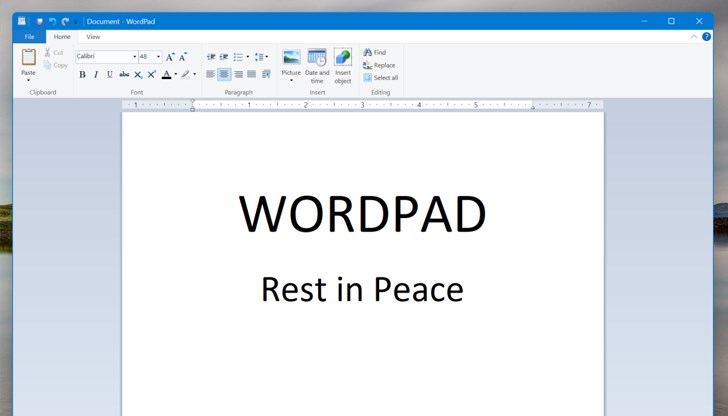Expand the Paste options arrow
The image size is (728, 416).
point(28,80)
